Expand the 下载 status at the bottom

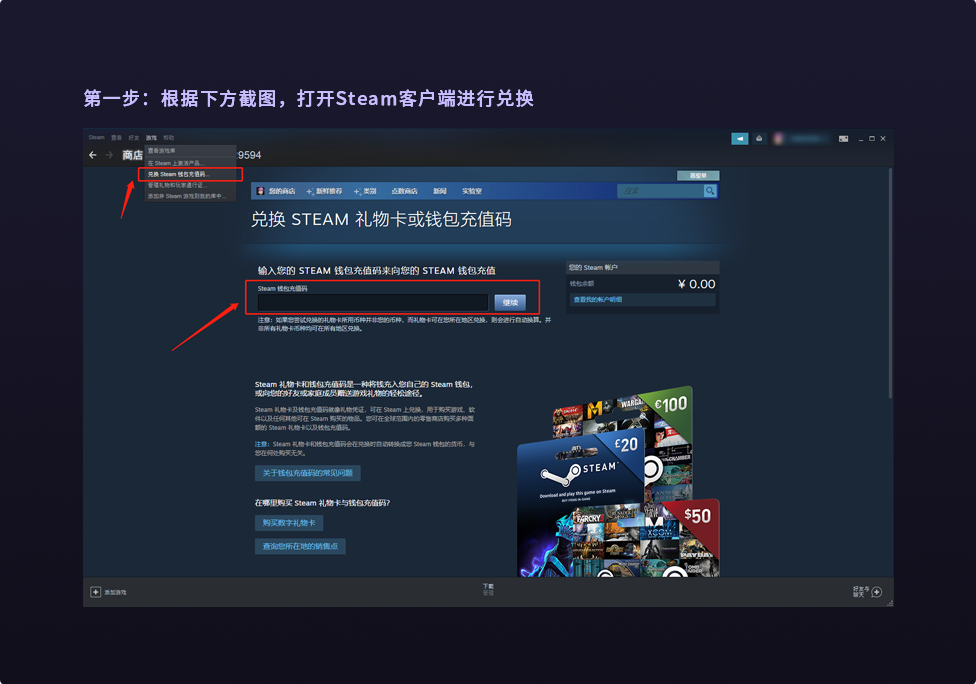(488, 589)
